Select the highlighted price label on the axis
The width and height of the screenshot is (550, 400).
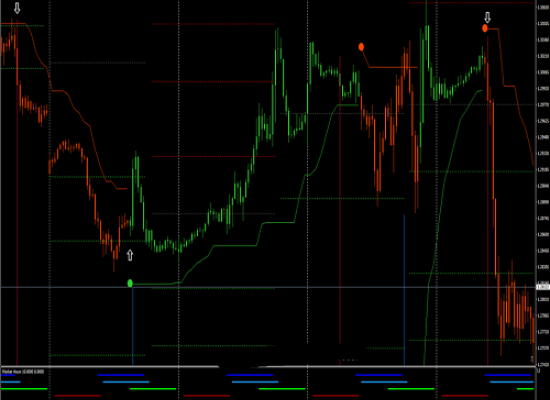pyautogui.click(x=543, y=287)
